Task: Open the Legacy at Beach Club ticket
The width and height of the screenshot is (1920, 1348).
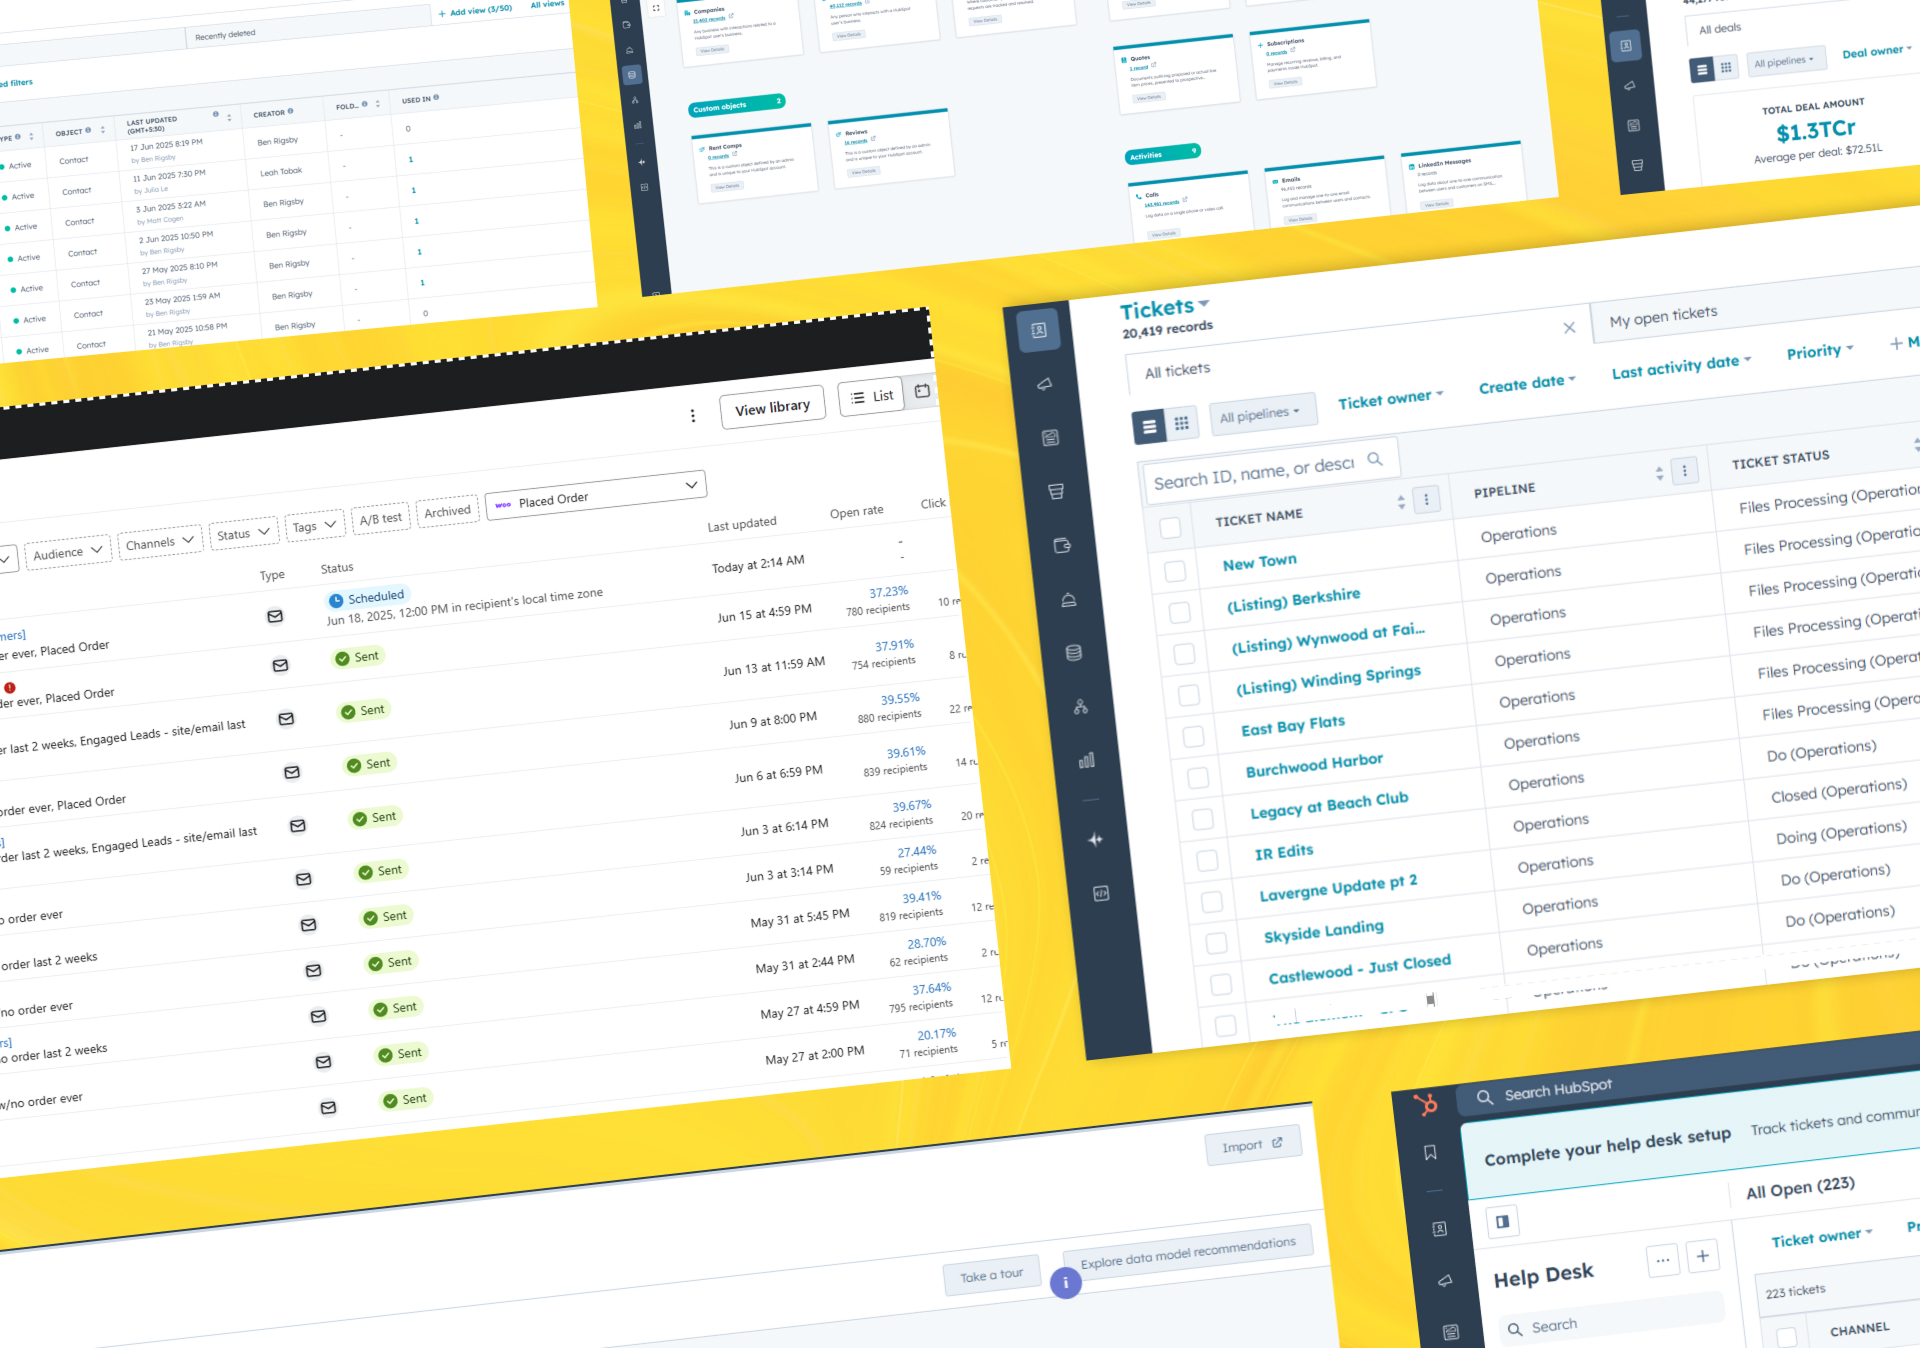Action: (1328, 805)
